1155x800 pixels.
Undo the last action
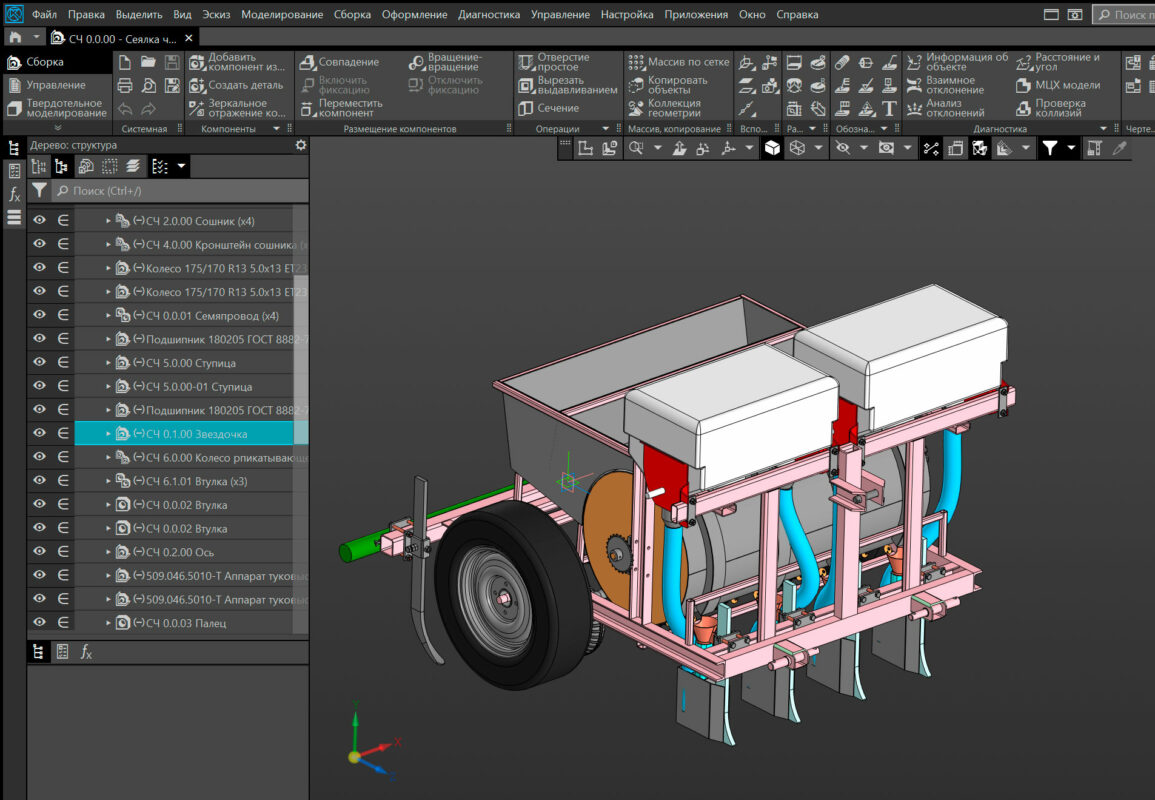click(x=125, y=110)
